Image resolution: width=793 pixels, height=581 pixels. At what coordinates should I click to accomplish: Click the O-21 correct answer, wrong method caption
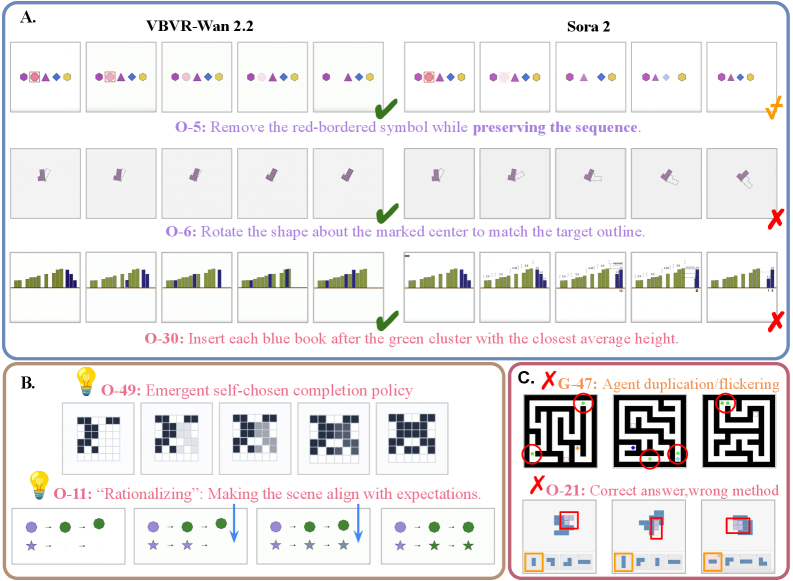663,490
